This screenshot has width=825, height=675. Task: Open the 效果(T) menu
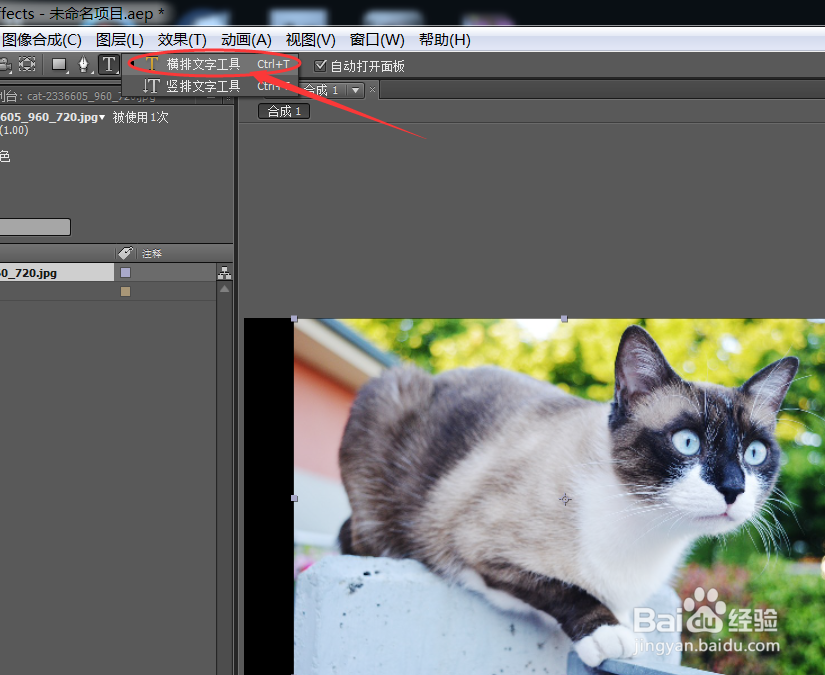click(x=182, y=40)
